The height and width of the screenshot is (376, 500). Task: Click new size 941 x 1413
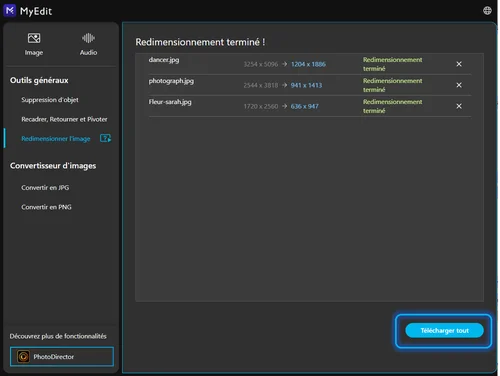[306, 85]
